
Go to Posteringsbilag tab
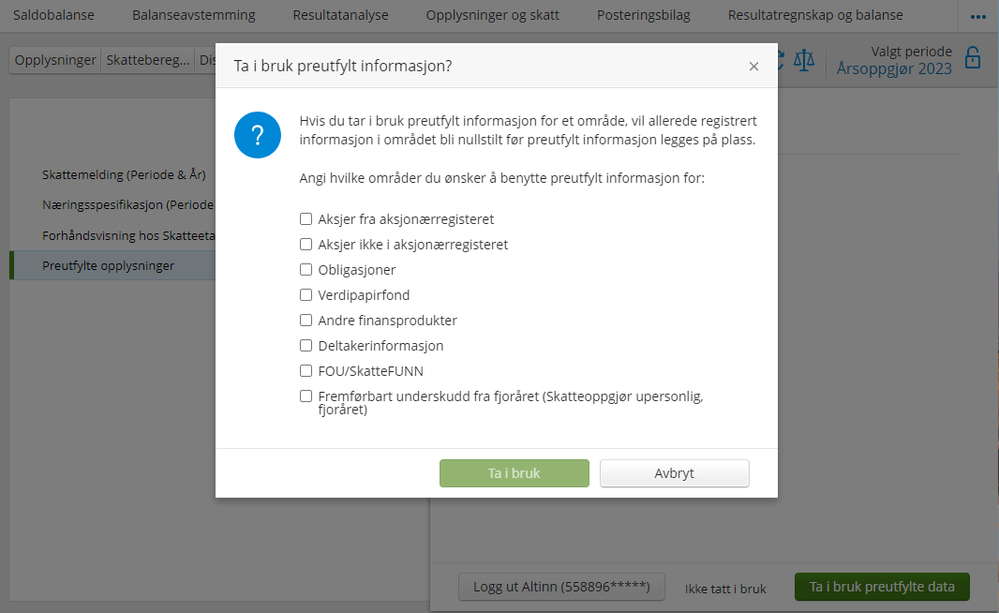(x=643, y=15)
